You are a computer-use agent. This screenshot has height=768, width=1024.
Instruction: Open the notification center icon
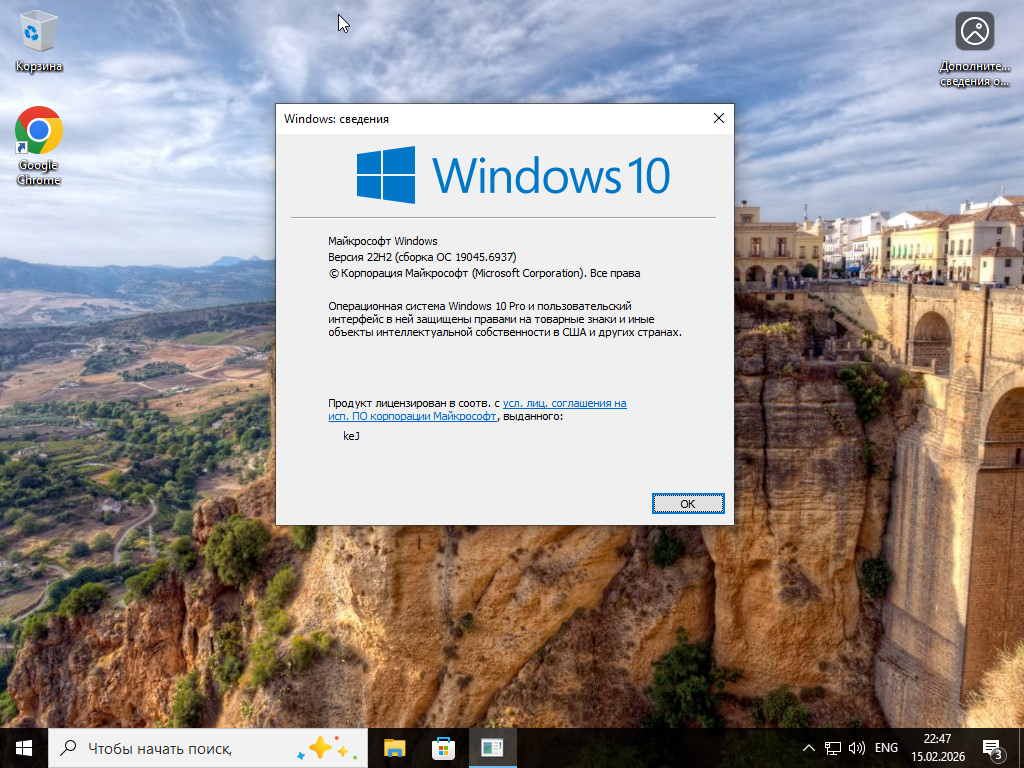point(992,748)
